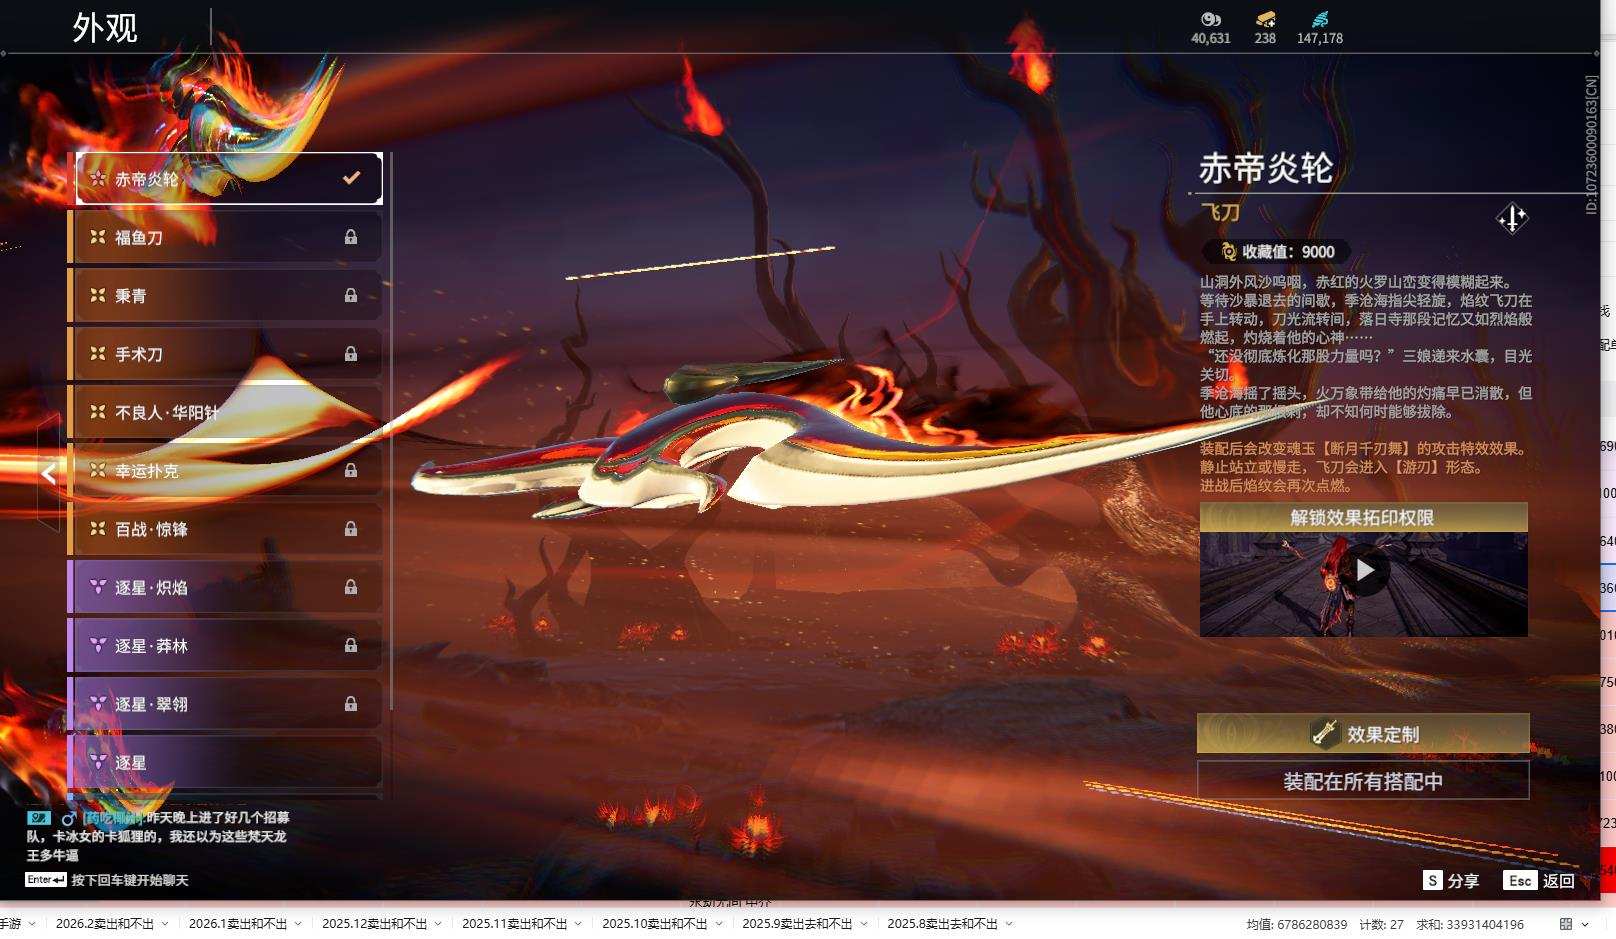Click the 效果定制 button

pyautogui.click(x=1363, y=734)
